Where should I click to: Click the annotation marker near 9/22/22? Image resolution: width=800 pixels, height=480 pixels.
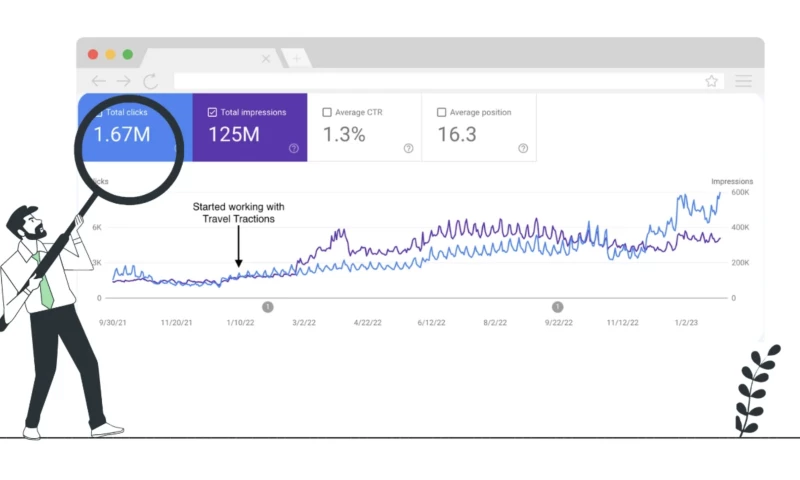[x=557, y=307]
